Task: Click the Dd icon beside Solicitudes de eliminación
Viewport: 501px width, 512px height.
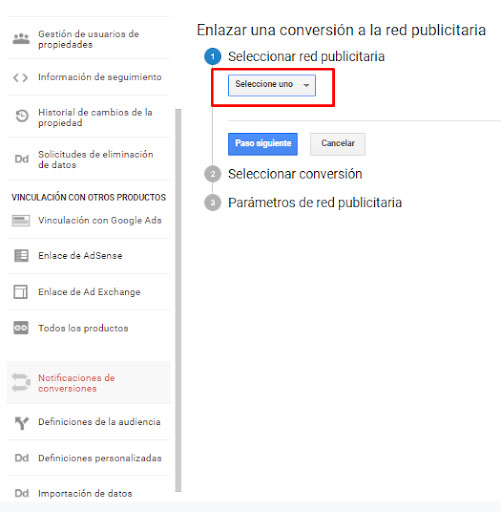Action: tap(22, 159)
